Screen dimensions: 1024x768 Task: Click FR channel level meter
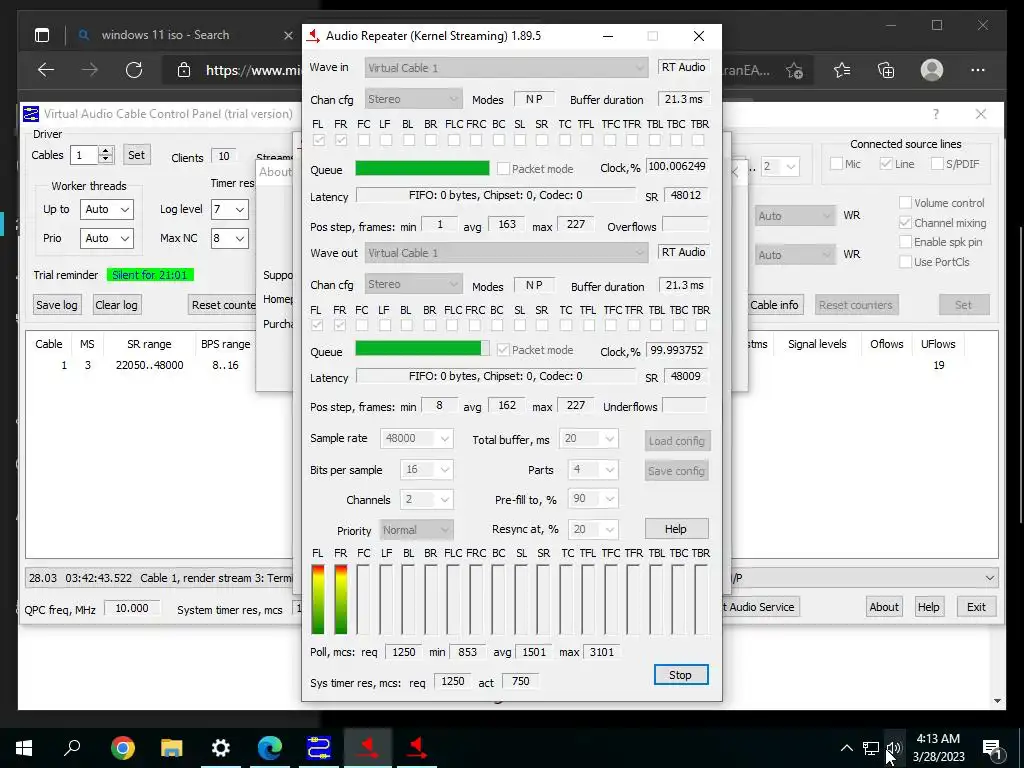click(x=341, y=600)
